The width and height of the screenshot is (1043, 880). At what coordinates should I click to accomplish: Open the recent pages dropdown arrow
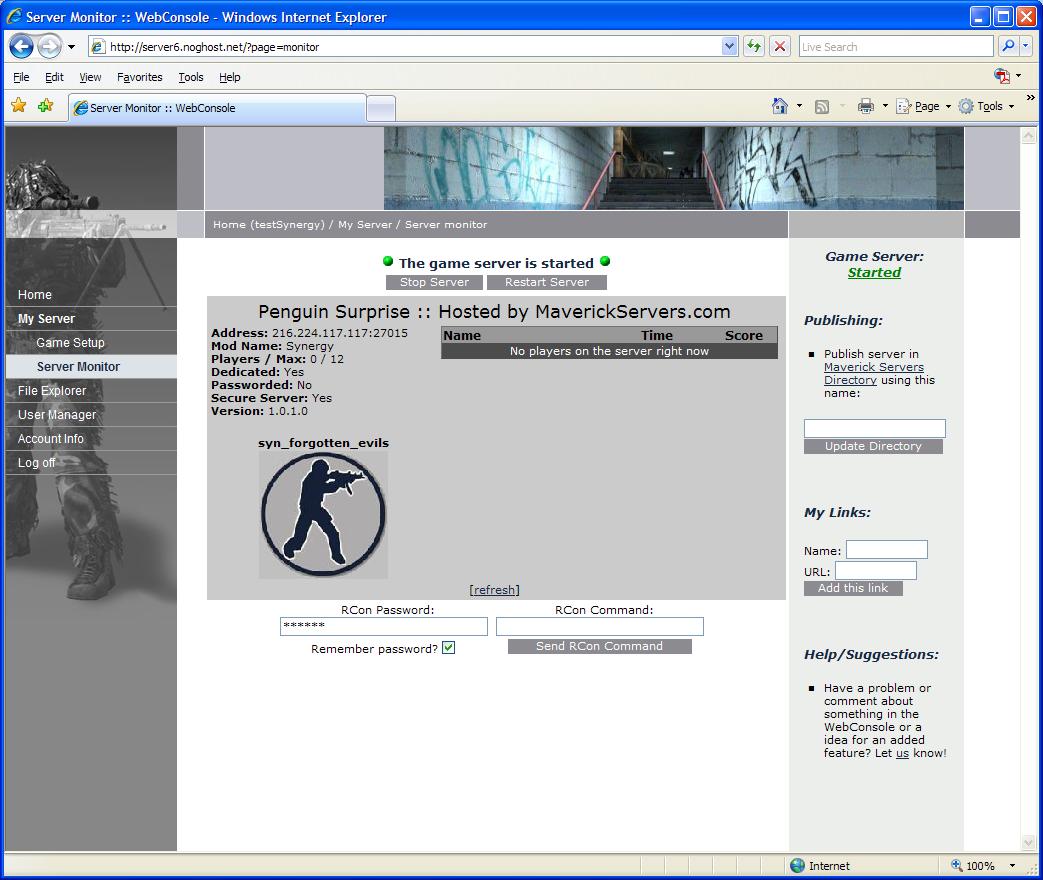point(71,47)
